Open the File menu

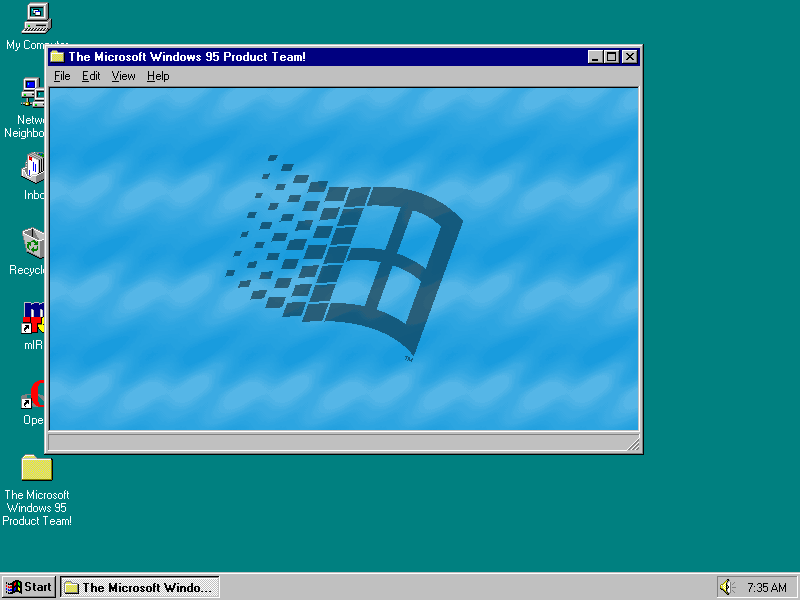[62, 76]
